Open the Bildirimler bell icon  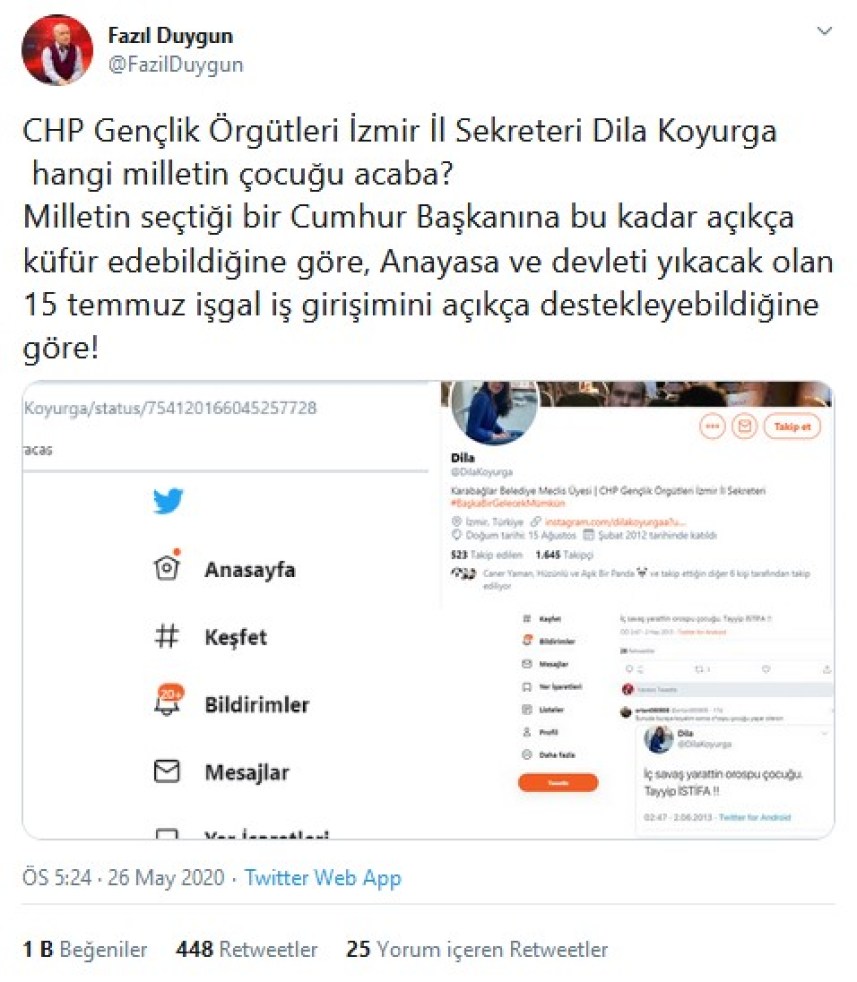[x=168, y=701]
